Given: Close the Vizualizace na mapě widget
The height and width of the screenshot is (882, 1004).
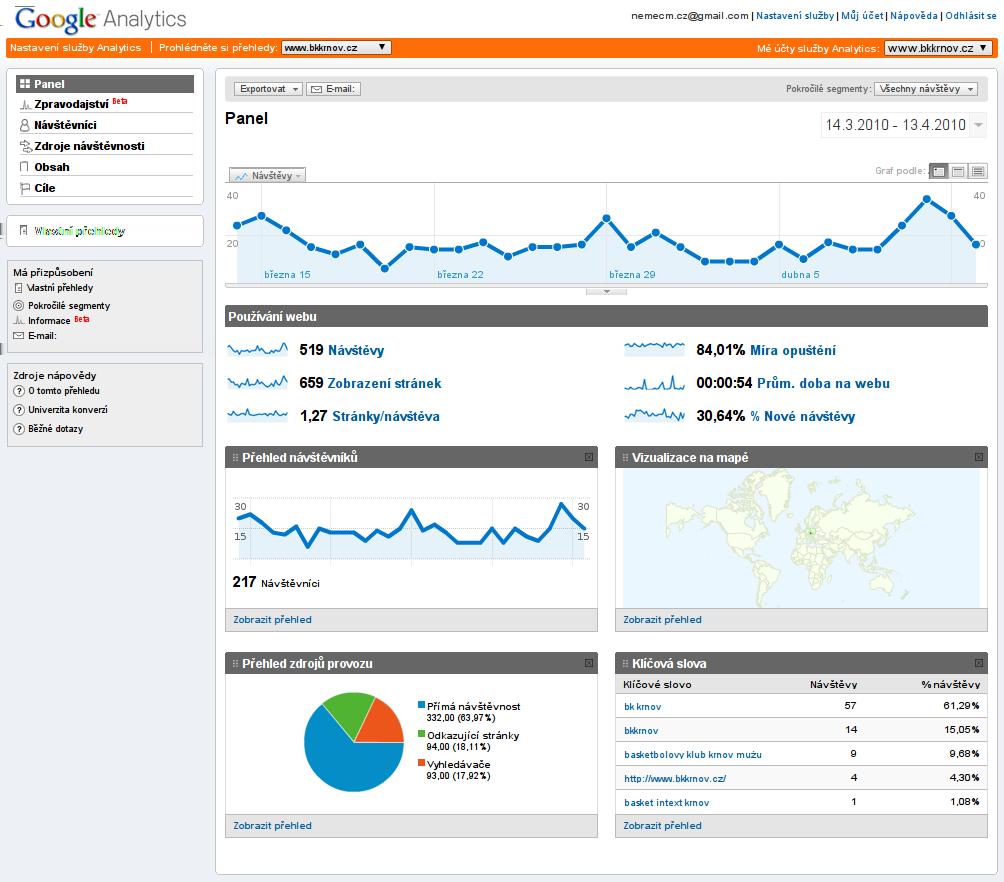Looking at the screenshot, I should [x=978, y=457].
